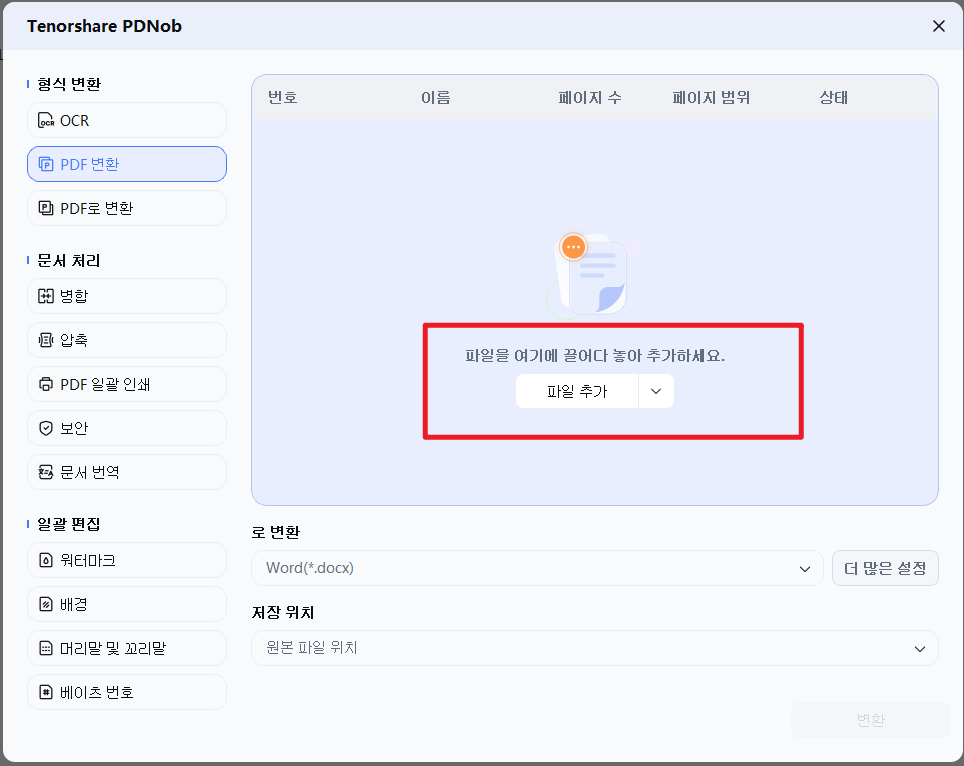This screenshot has height=766, width=964.
Task: Click the 압축 compress icon
Action: coord(46,340)
